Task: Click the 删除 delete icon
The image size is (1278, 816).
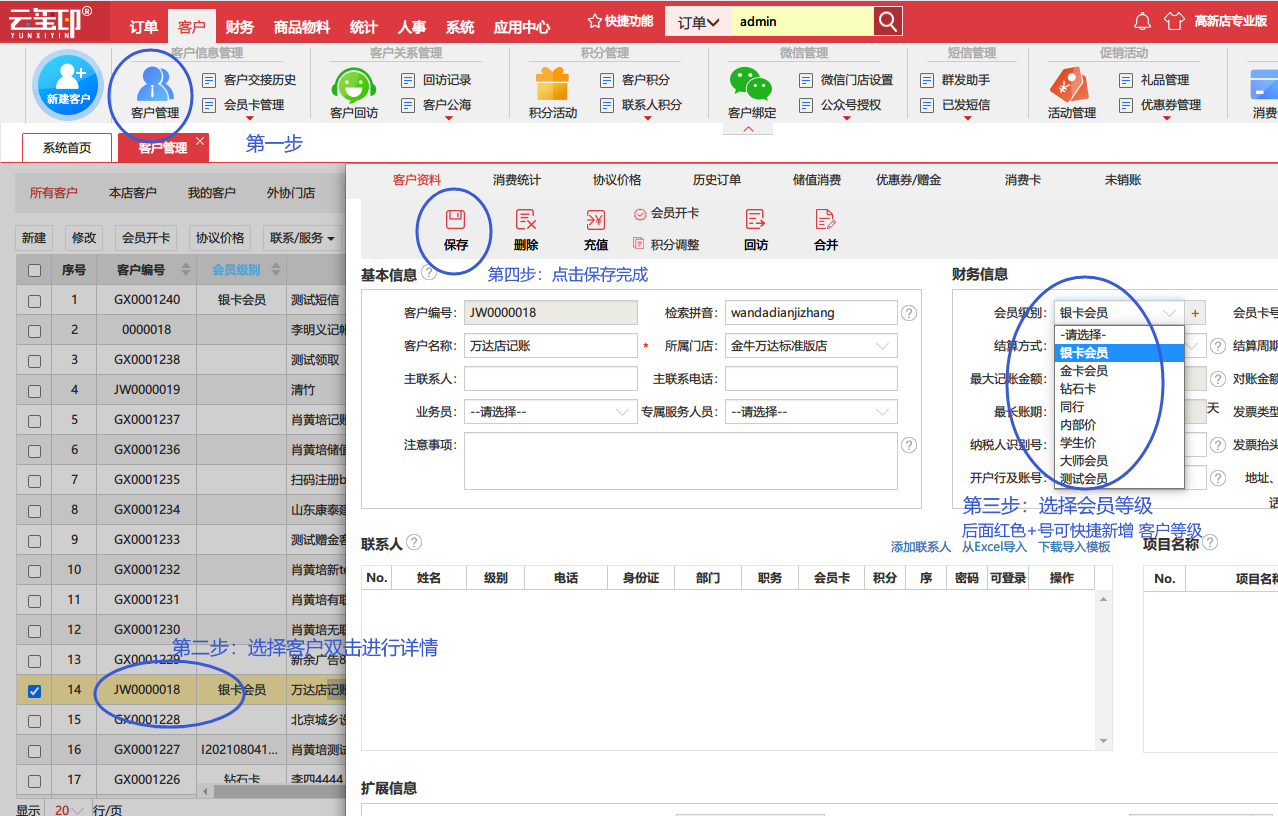Action: coord(526,230)
